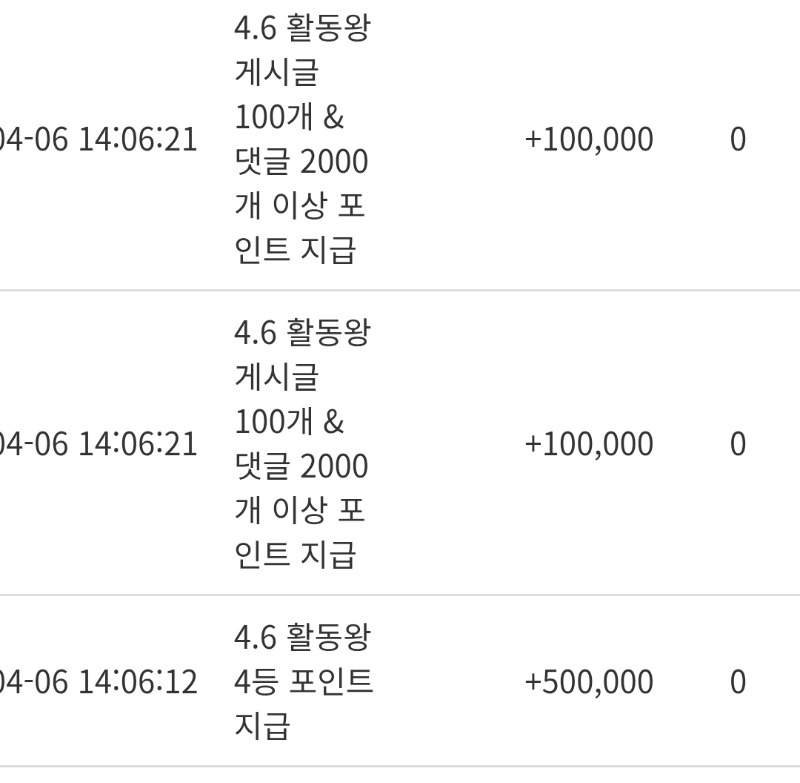Click the +100,000 amount in the top row
800x783 pixels.
coord(589,140)
